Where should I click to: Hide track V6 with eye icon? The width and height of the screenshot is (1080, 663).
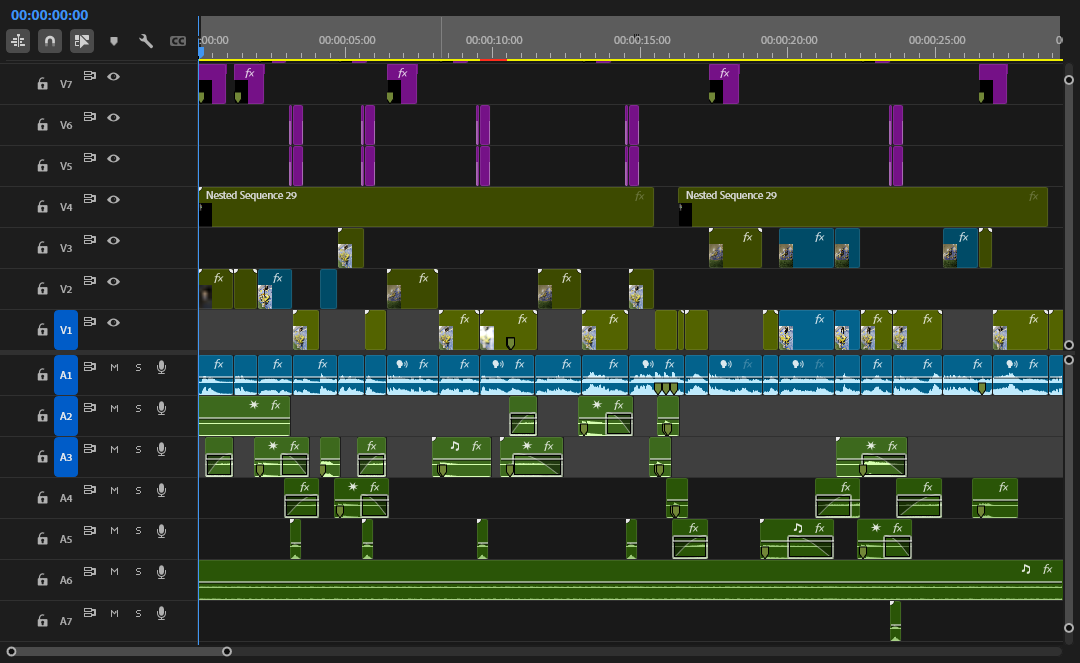click(x=114, y=117)
